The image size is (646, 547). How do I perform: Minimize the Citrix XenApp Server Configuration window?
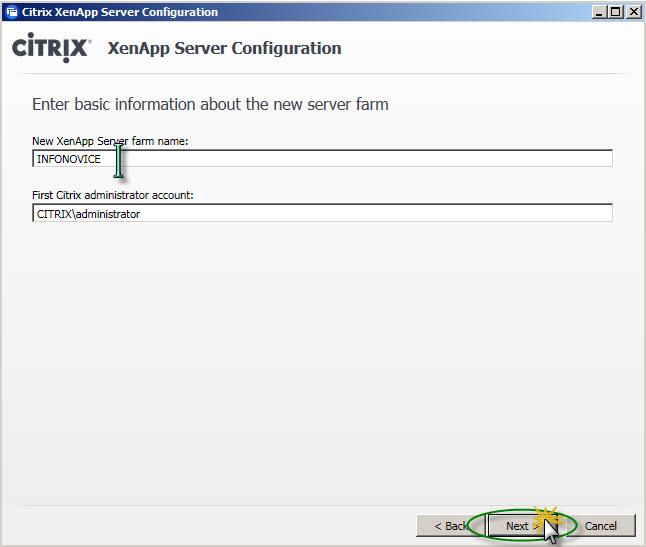(x=599, y=12)
